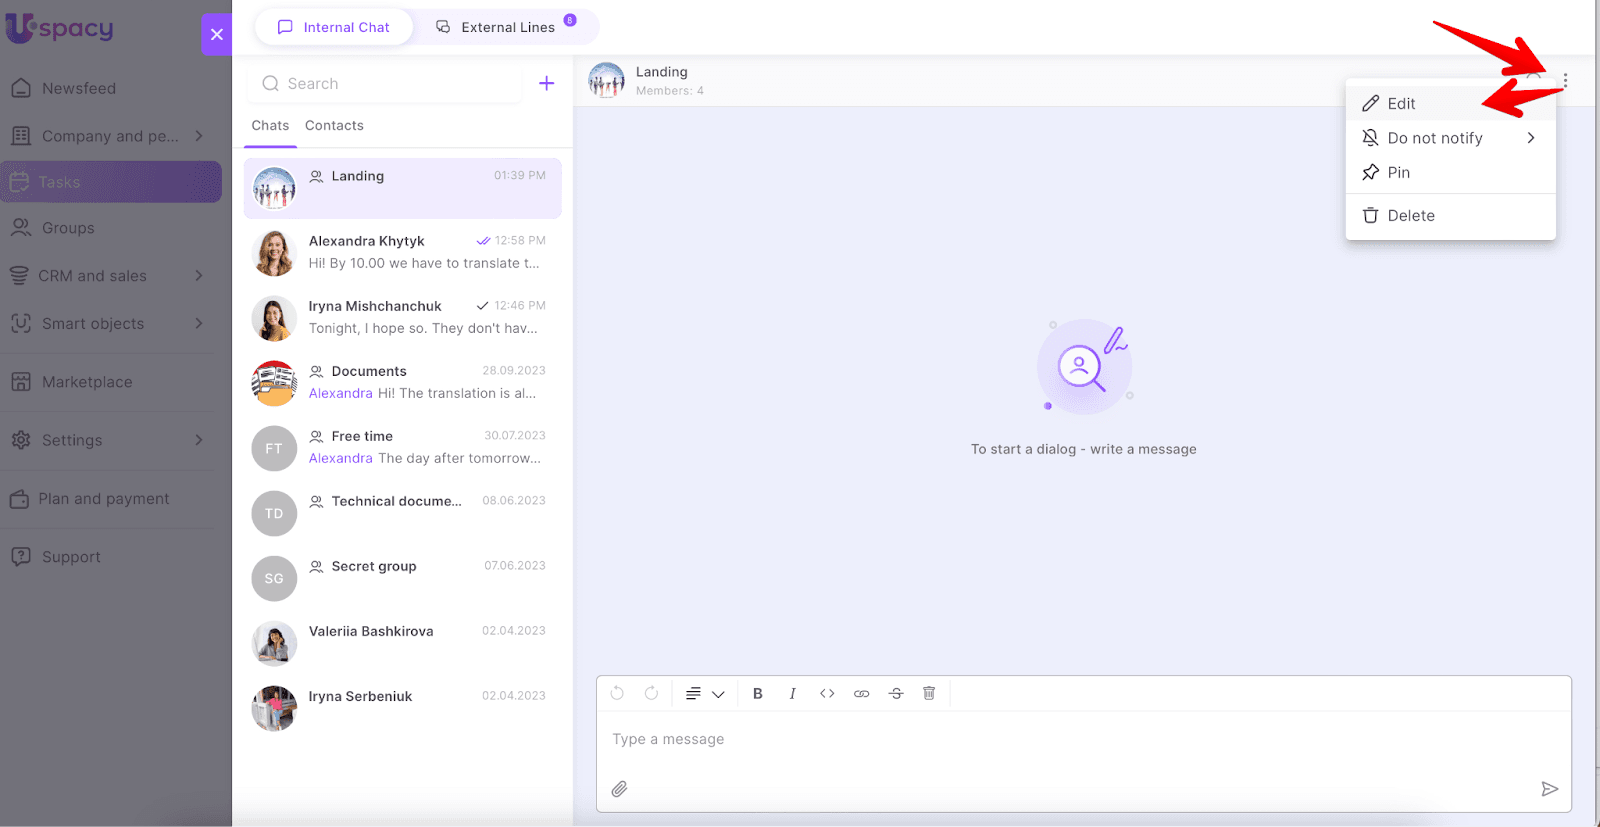Choose Pin in the context menu
This screenshot has height=827, width=1600.
pyautogui.click(x=1398, y=173)
